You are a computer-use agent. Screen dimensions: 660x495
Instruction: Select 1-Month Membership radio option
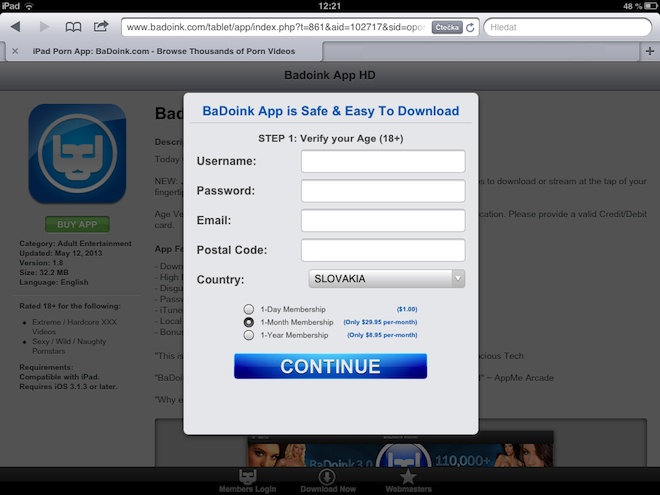(249, 322)
